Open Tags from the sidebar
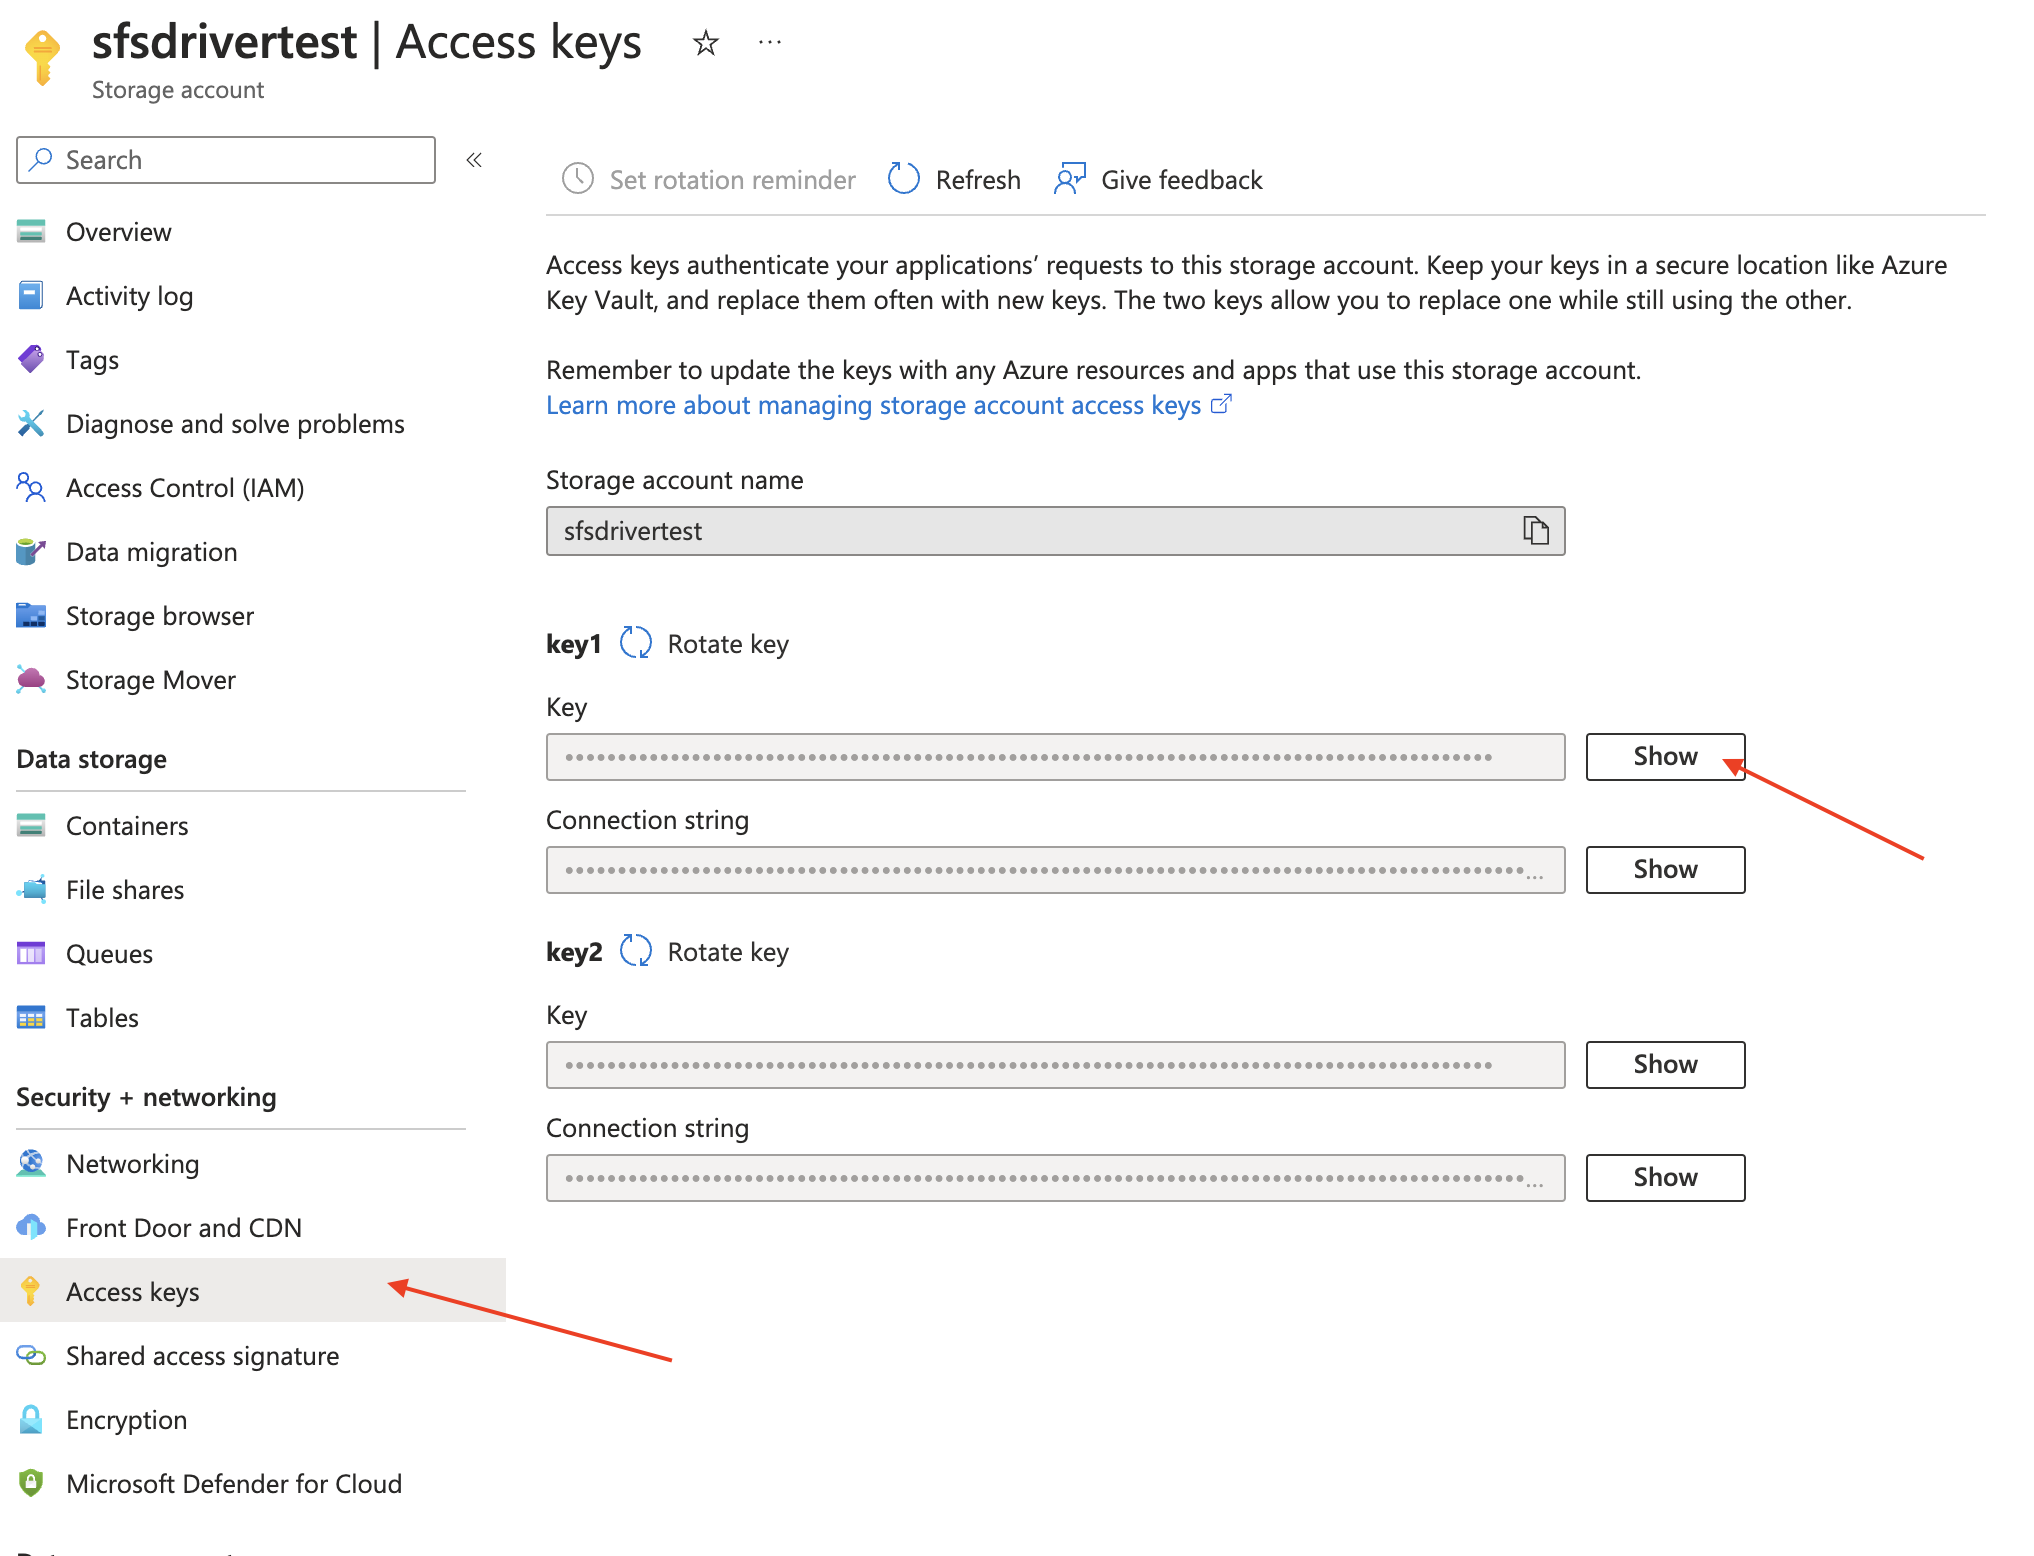Viewport: 2034px width, 1556px height. coord(92,360)
